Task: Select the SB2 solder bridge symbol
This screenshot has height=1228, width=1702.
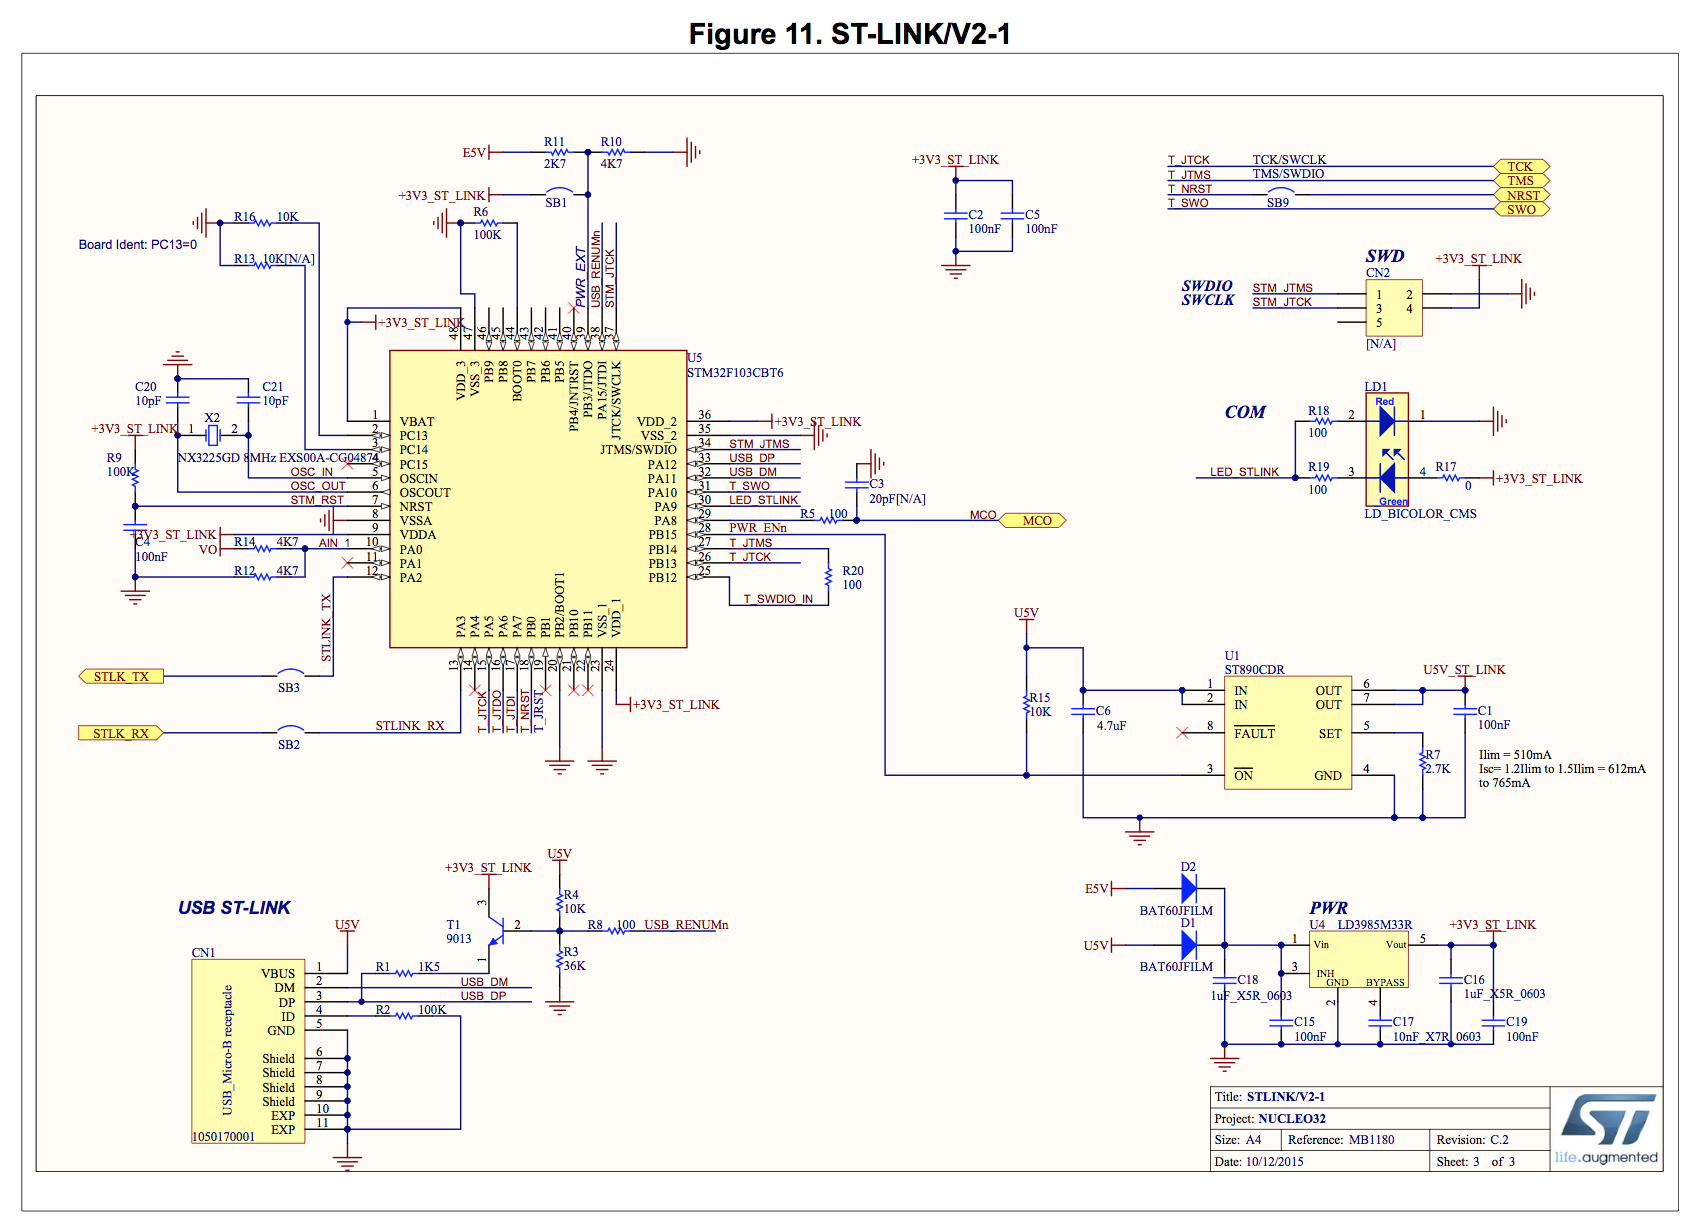Action: point(290,729)
